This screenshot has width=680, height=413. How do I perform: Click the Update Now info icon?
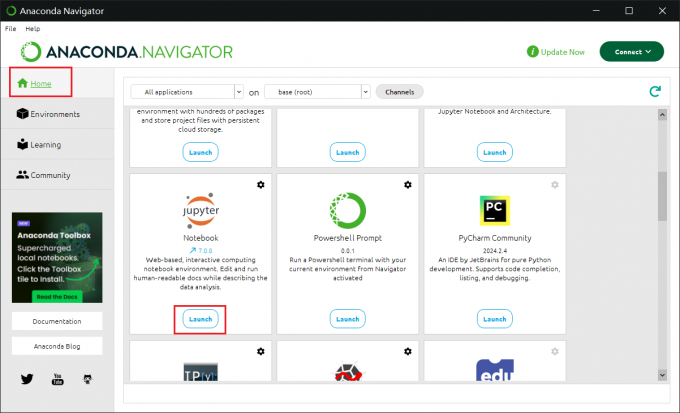pos(533,52)
